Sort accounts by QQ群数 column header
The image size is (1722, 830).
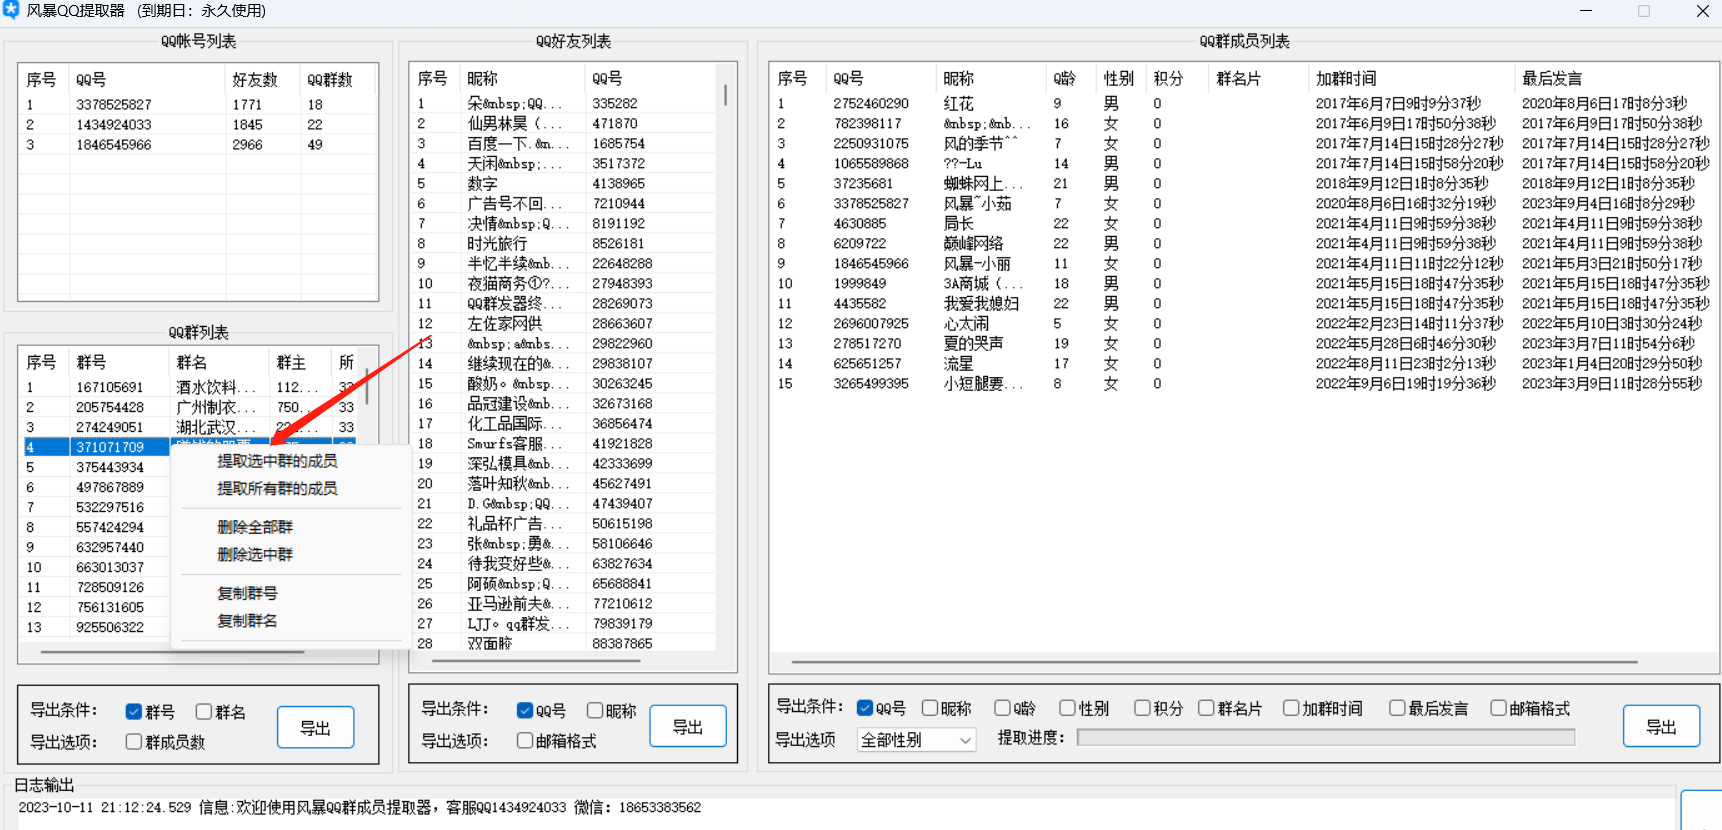click(338, 79)
